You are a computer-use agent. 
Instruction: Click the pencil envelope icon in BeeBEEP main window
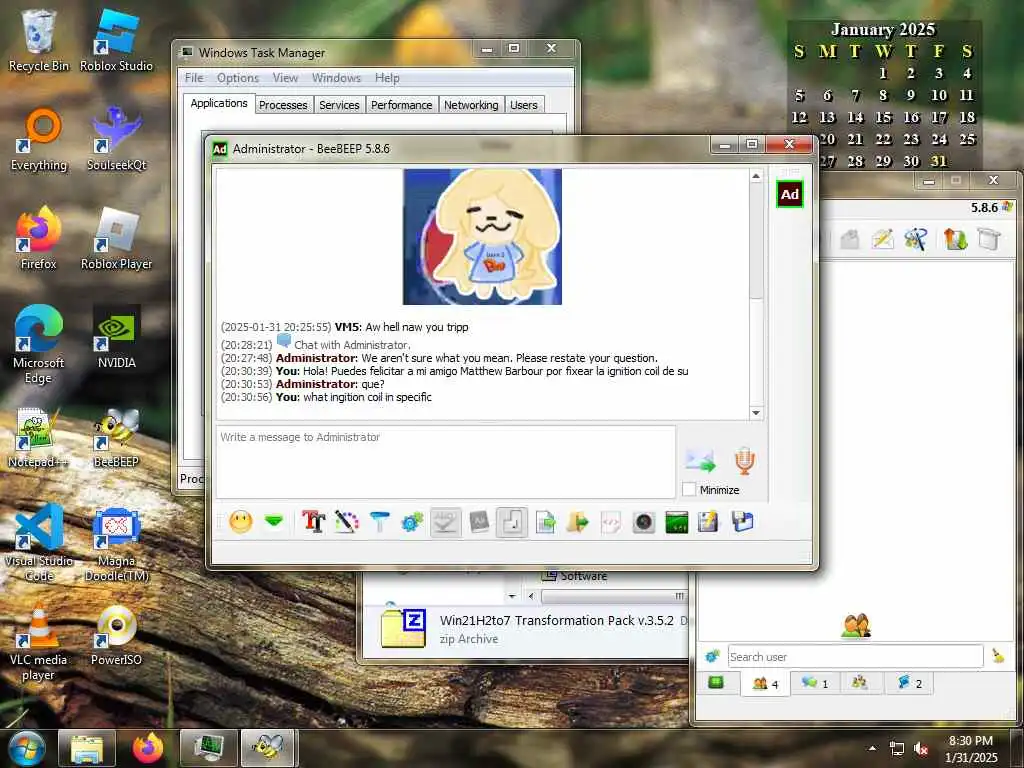[882, 239]
